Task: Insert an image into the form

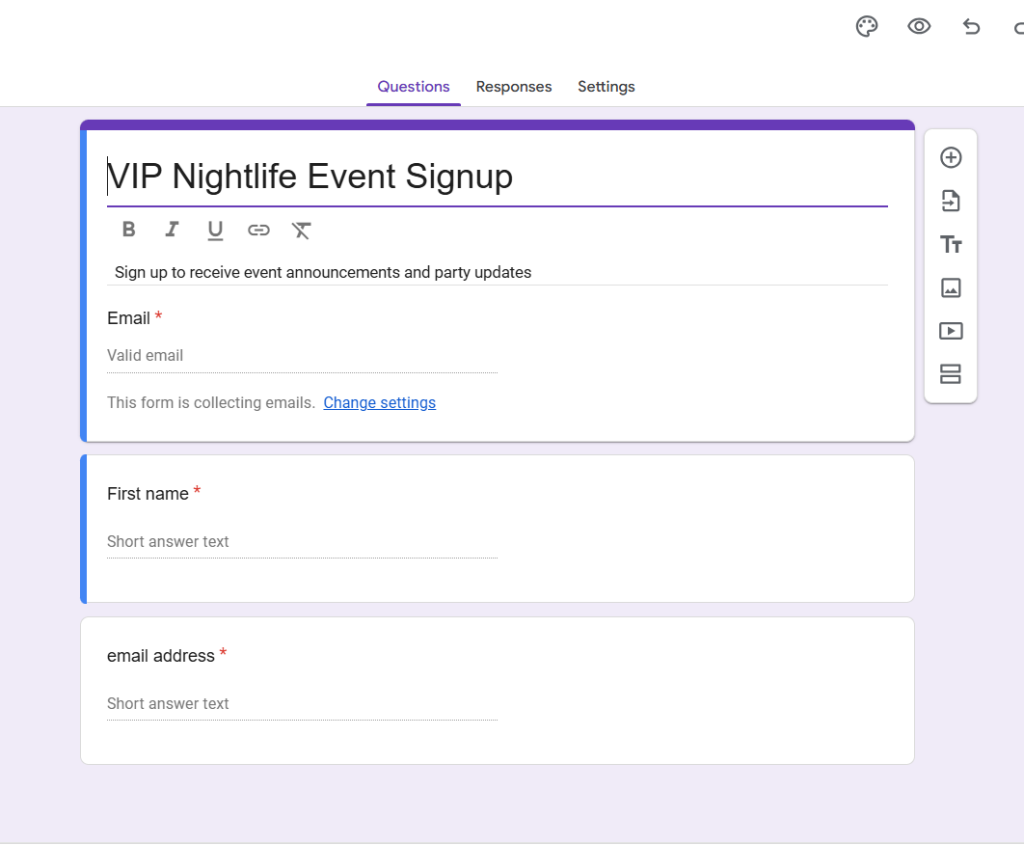Action: point(951,288)
